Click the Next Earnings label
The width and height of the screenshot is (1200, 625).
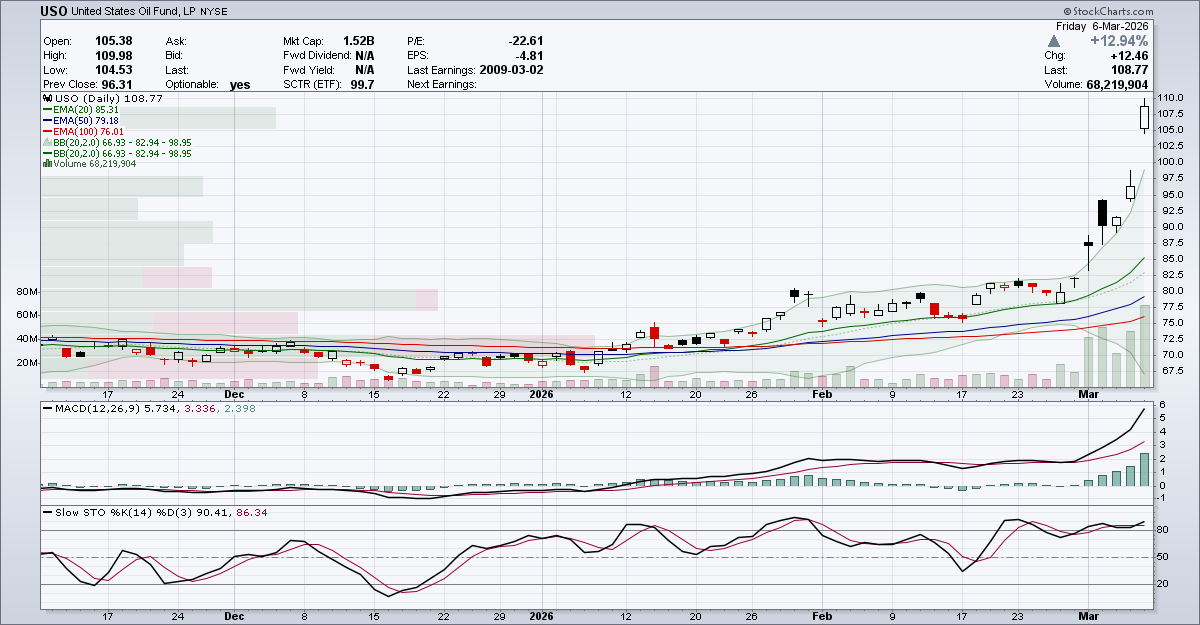pos(441,85)
